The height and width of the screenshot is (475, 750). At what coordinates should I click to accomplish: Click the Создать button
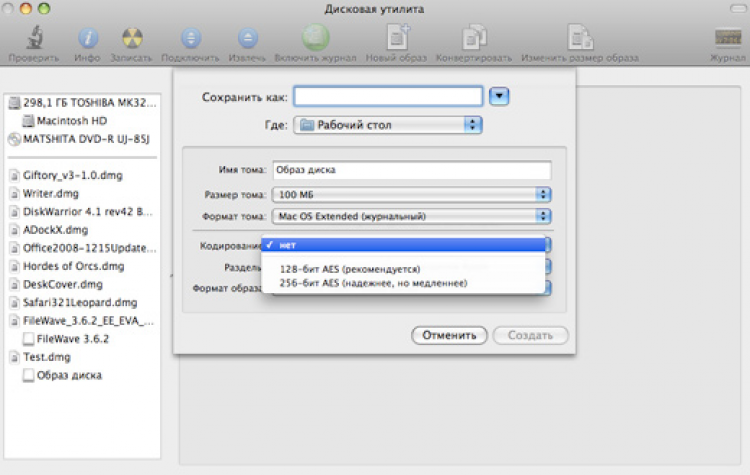pyautogui.click(x=530, y=335)
